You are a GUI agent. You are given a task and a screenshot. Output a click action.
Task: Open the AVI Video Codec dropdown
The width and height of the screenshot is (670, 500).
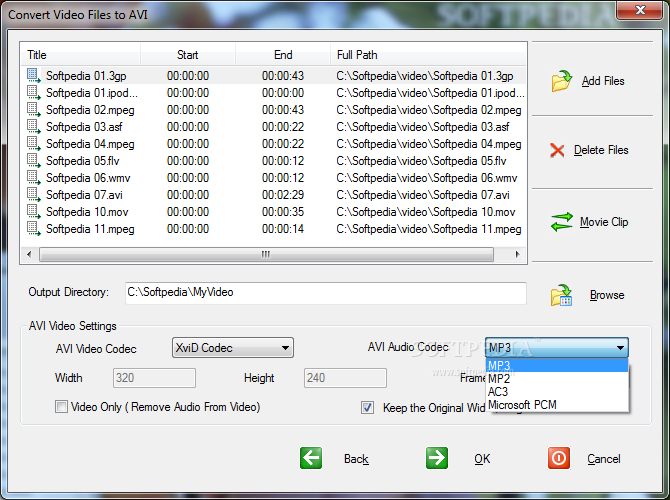pyautogui.click(x=232, y=348)
